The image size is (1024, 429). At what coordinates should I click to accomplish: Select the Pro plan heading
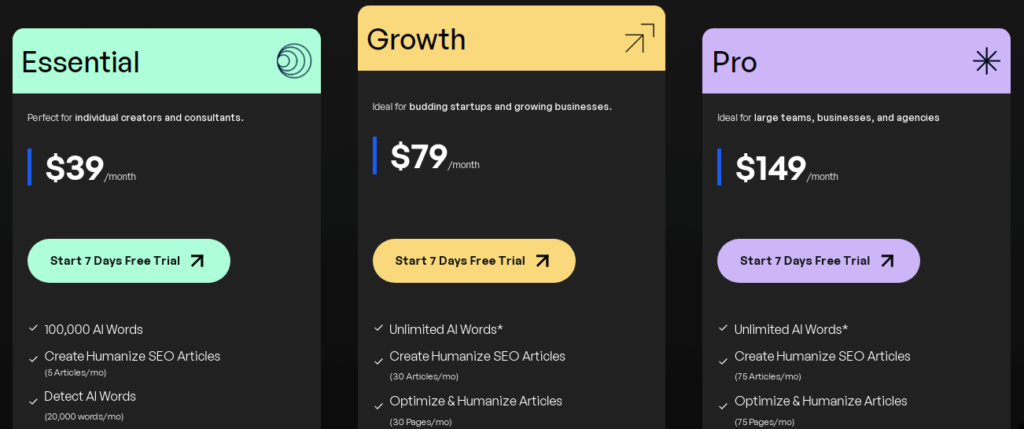tap(734, 62)
